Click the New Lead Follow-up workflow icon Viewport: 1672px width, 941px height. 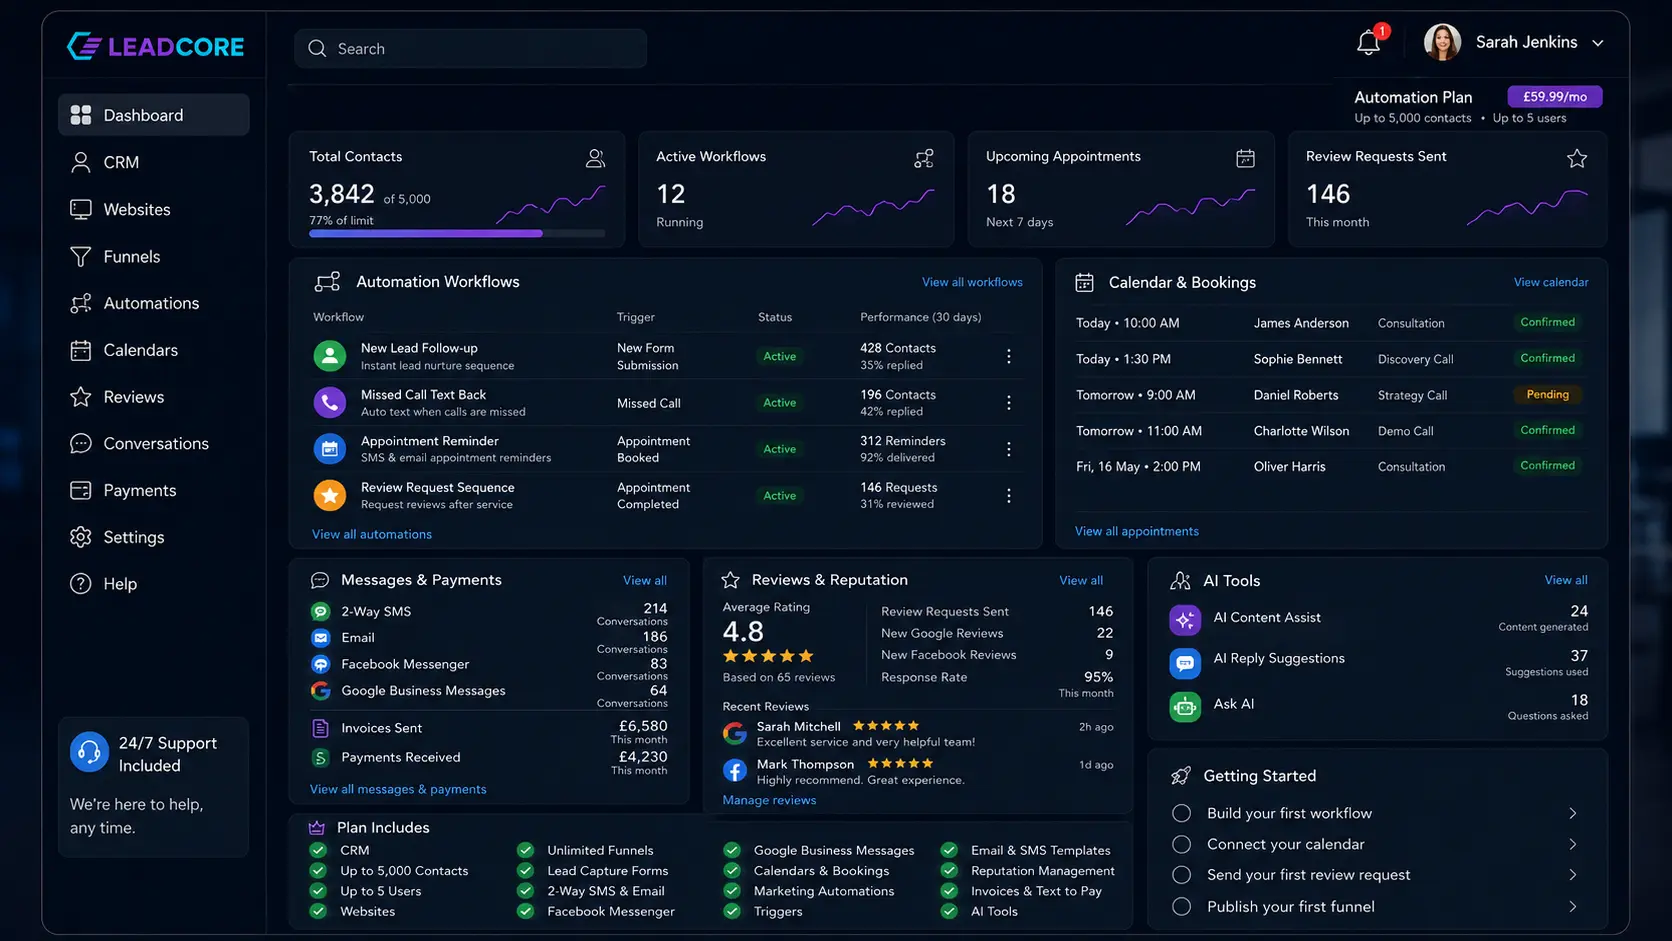click(329, 356)
